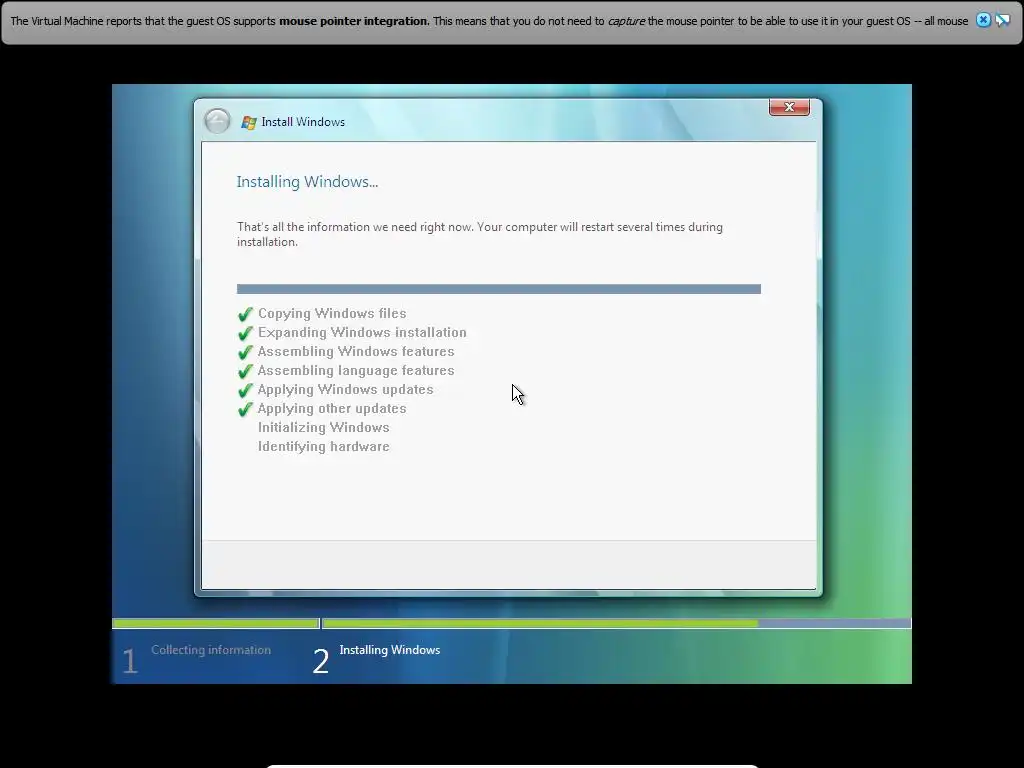Screen dimensions: 1024x768
Task: Click the 'Initializing Windows' step text
Action: point(323,427)
